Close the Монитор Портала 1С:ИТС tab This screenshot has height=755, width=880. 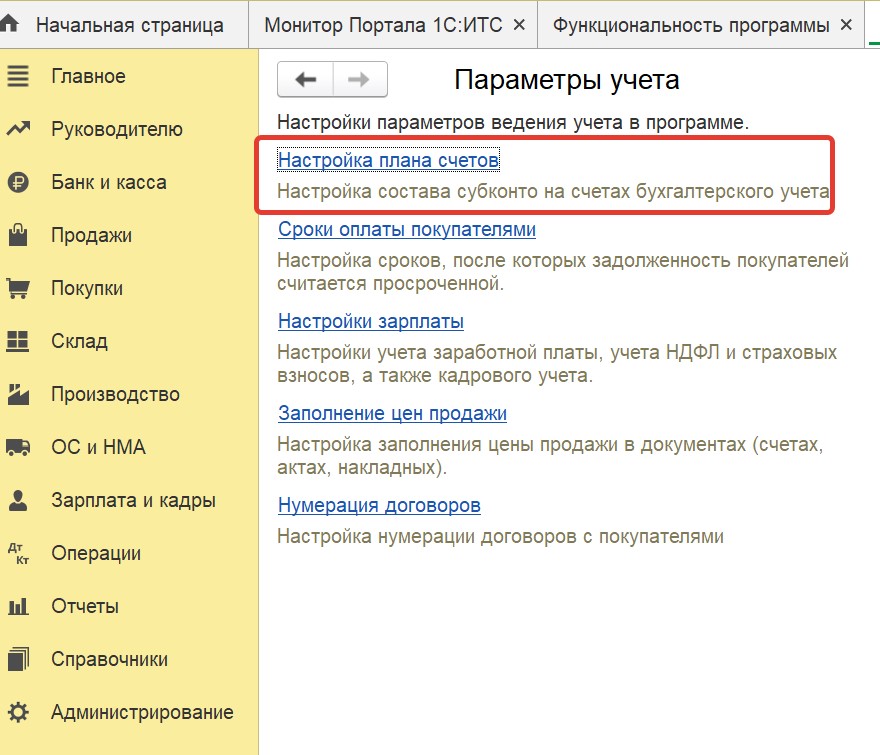519,25
